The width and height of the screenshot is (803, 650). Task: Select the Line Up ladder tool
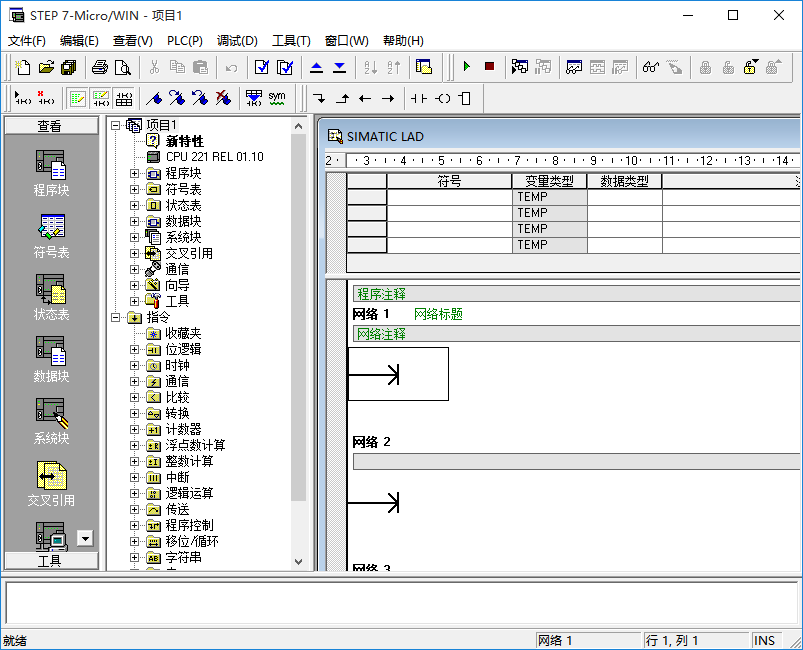click(342, 98)
